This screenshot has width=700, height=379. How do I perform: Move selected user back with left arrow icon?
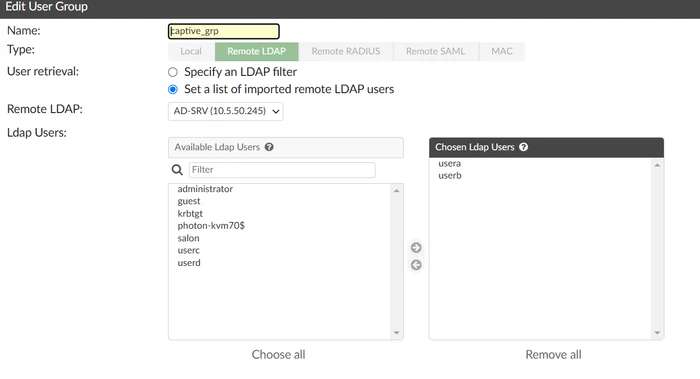pos(416,265)
